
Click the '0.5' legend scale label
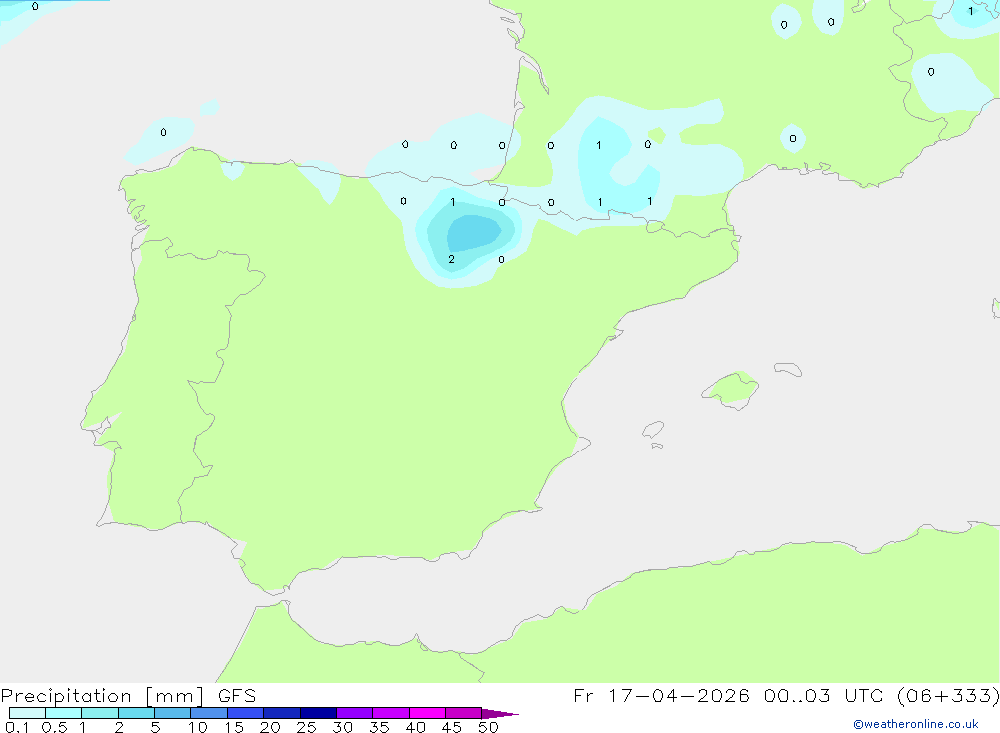54,727
